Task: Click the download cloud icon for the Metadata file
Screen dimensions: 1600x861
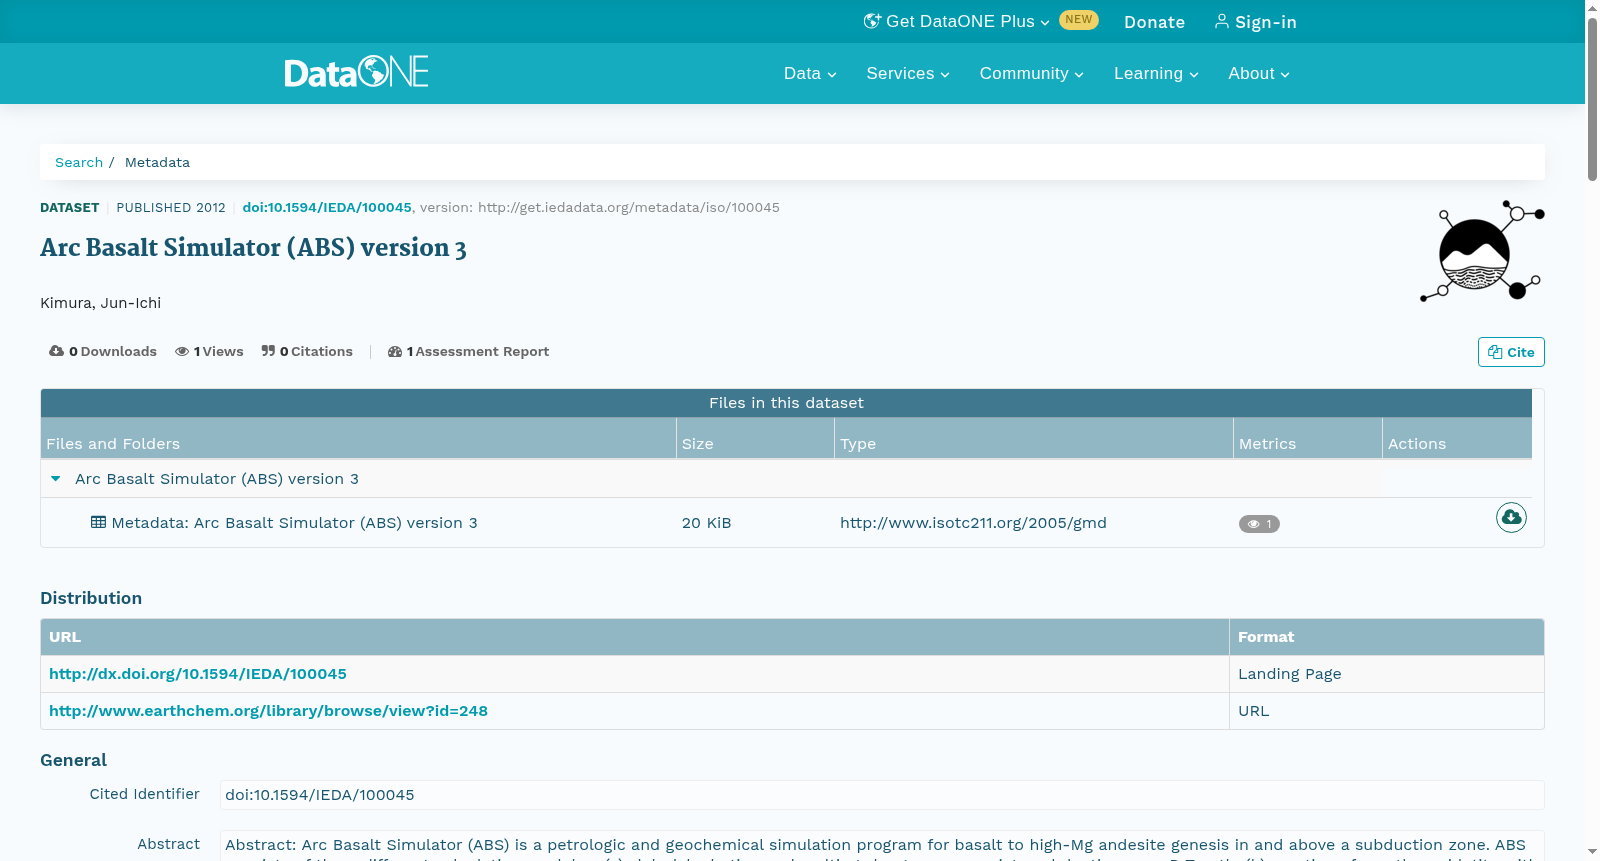Action: click(1511, 517)
